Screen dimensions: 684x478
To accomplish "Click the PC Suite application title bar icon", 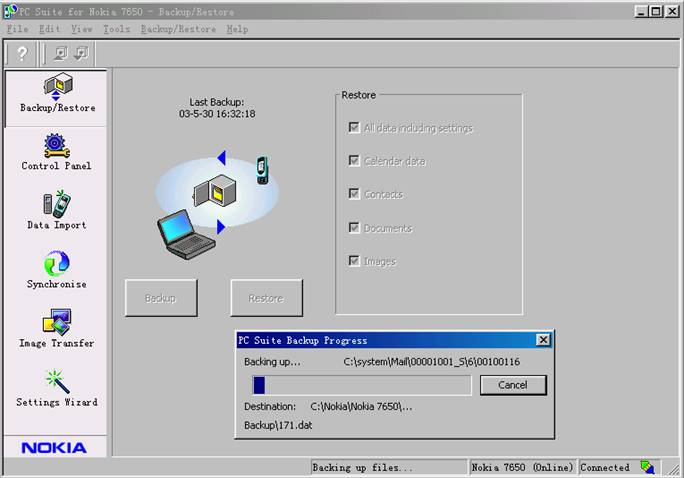I will (x=10, y=11).
